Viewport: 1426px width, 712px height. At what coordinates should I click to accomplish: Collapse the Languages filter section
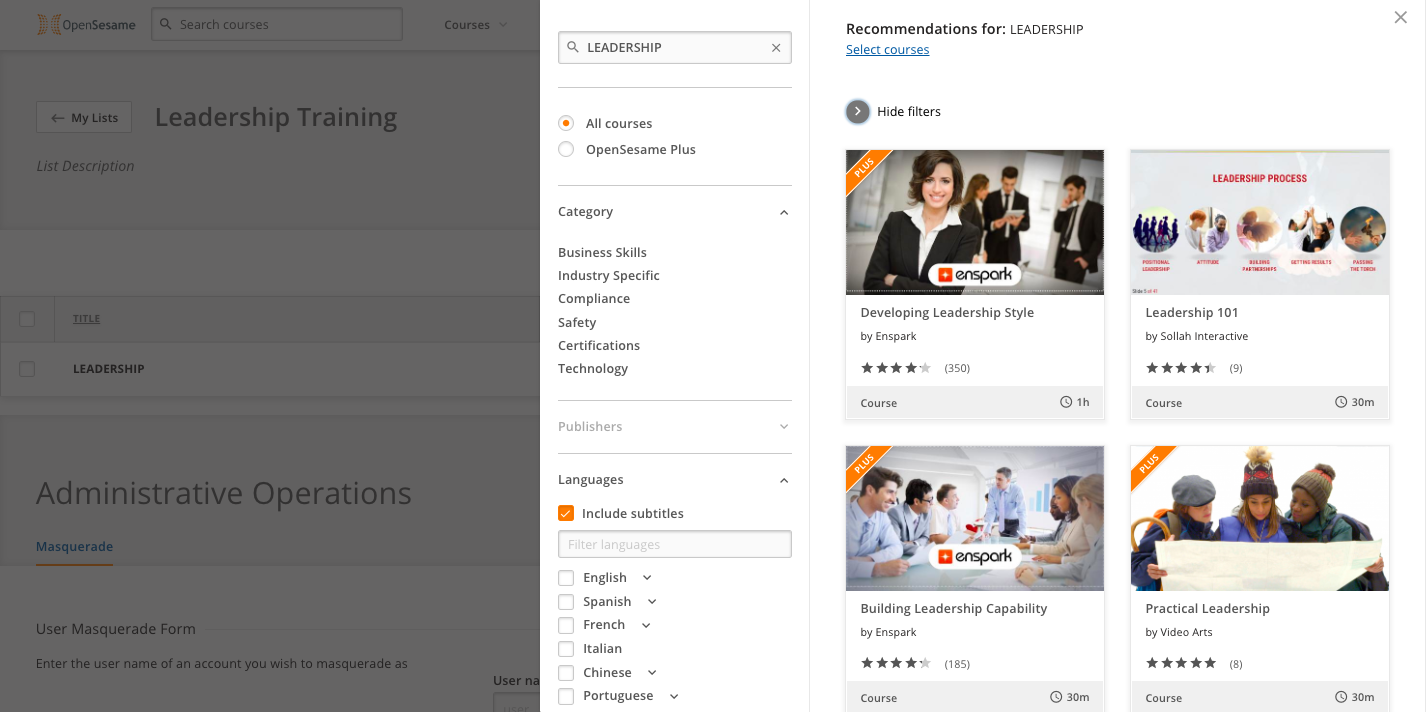tap(784, 480)
